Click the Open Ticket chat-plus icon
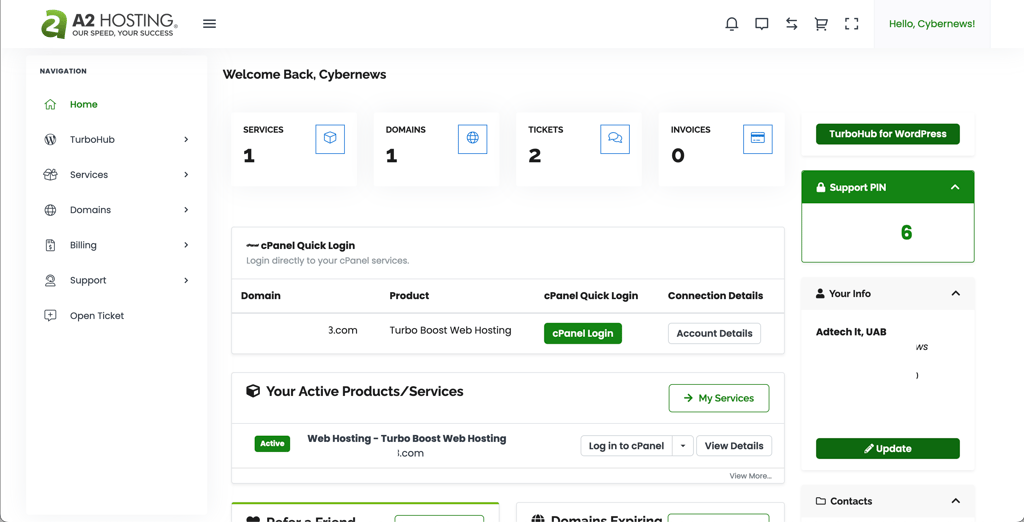 [x=50, y=316]
